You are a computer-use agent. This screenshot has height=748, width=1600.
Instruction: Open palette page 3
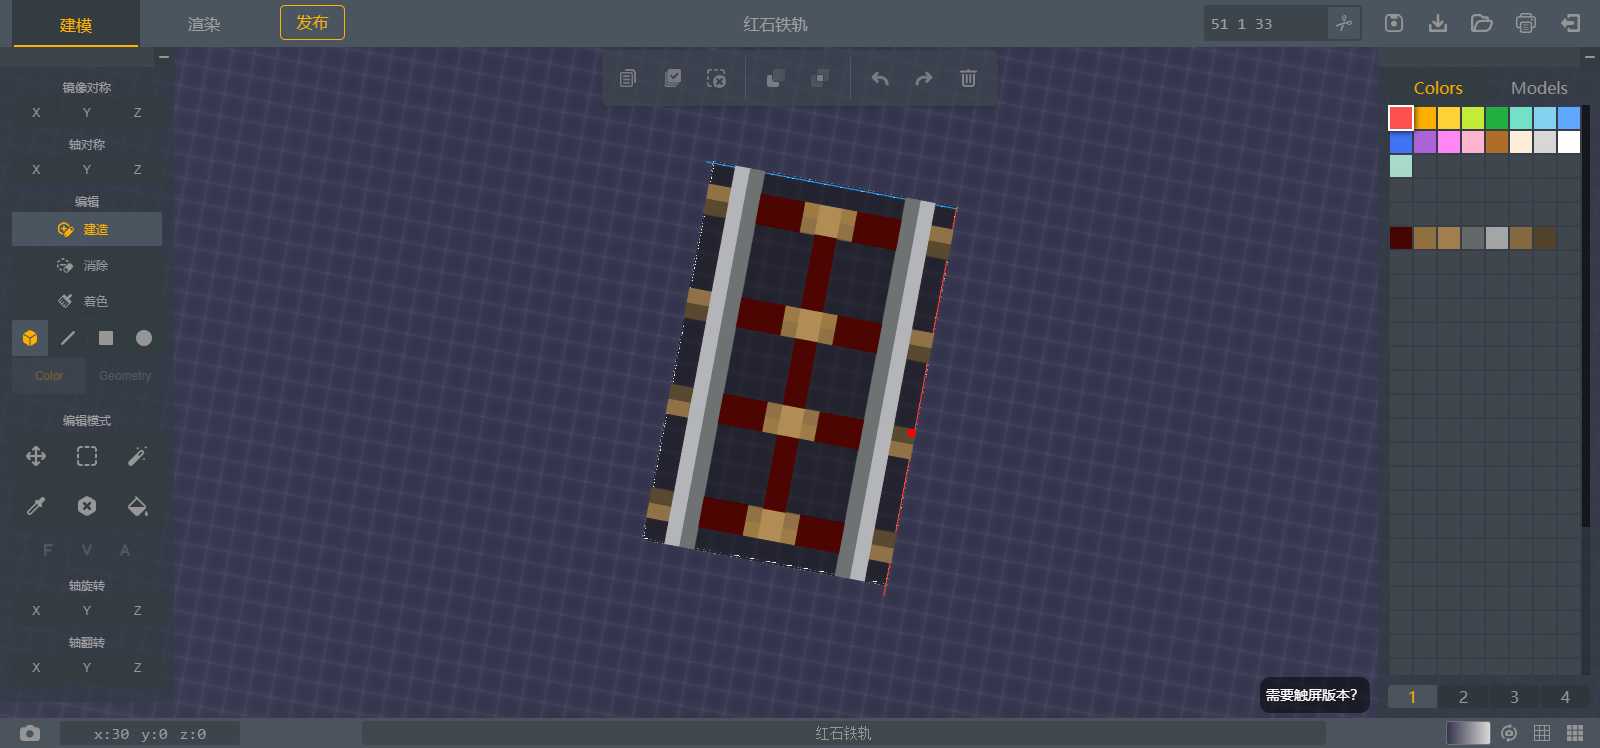[1514, 697]
